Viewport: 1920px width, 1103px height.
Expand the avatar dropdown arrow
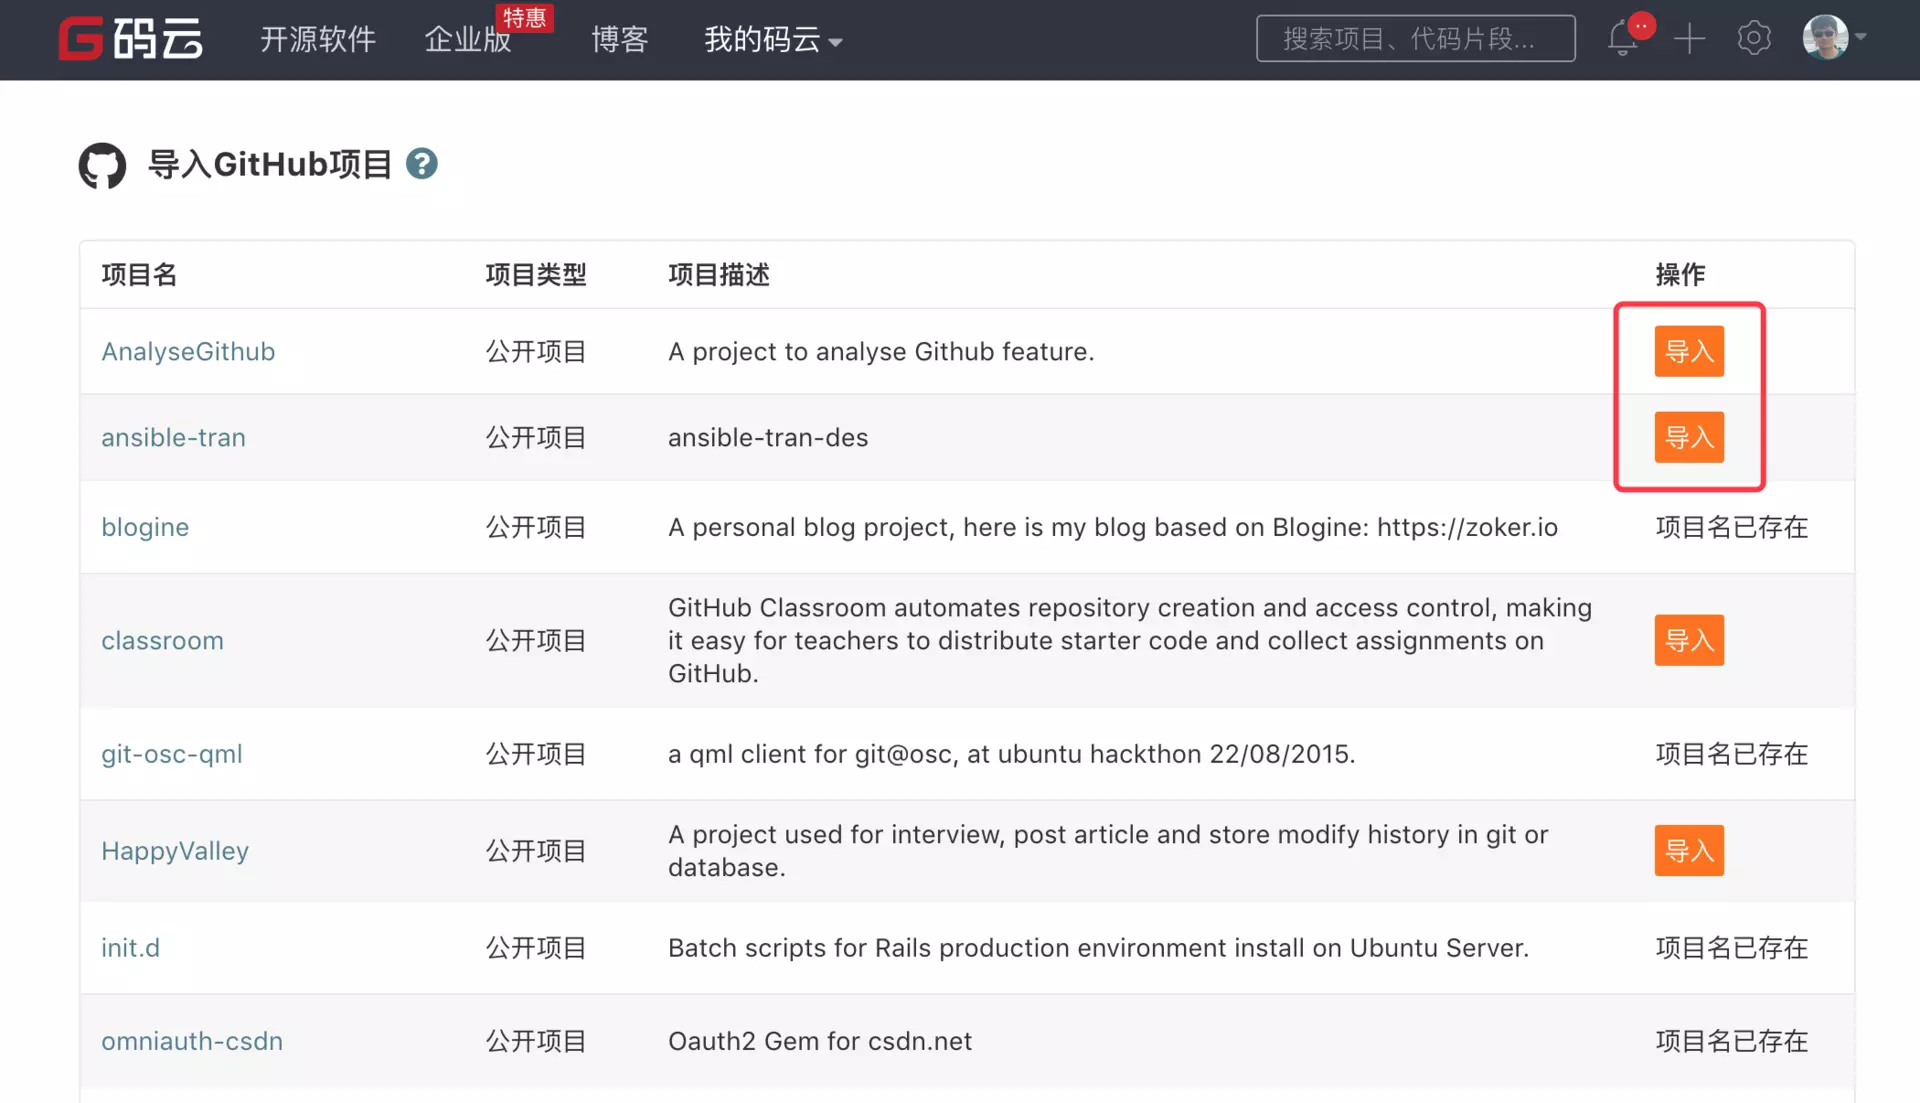click(1861, 37)
